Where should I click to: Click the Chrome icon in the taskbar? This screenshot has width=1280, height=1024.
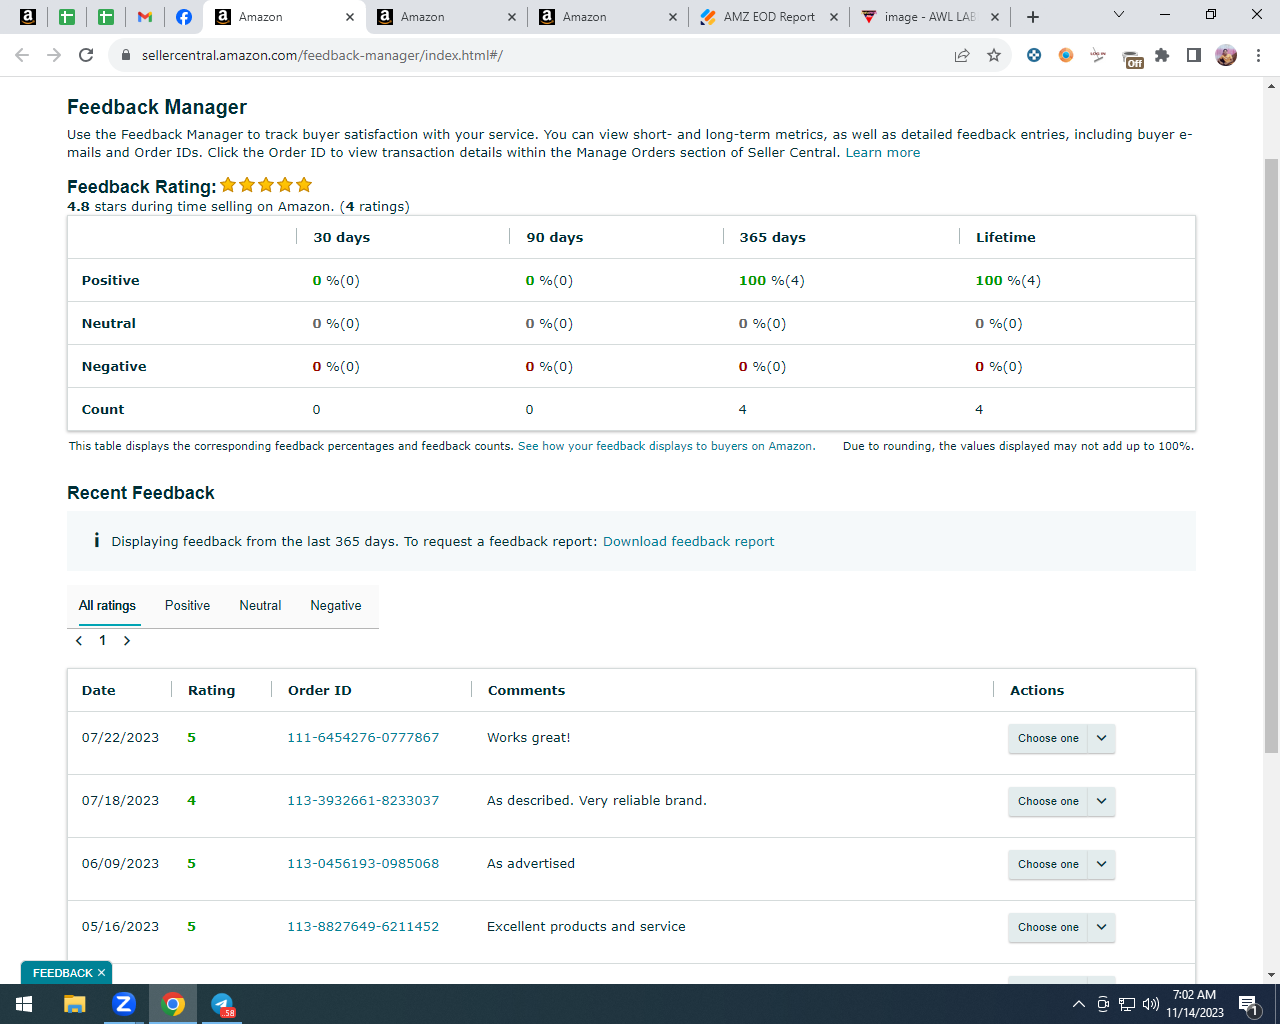173,1004
